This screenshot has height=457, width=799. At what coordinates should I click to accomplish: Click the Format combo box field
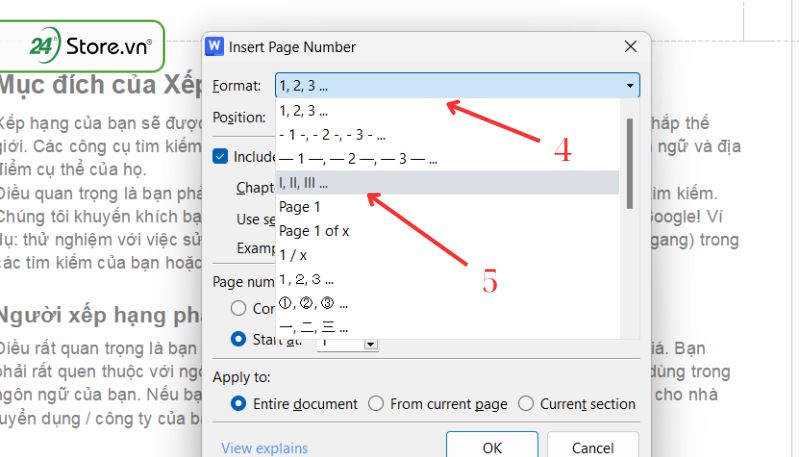coord(457,86)
